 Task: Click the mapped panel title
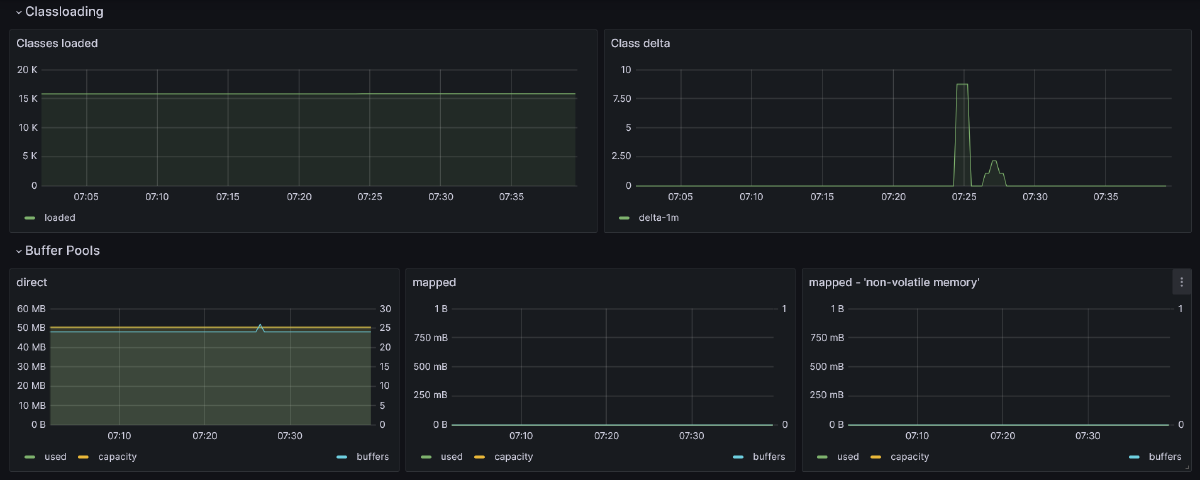434,283
